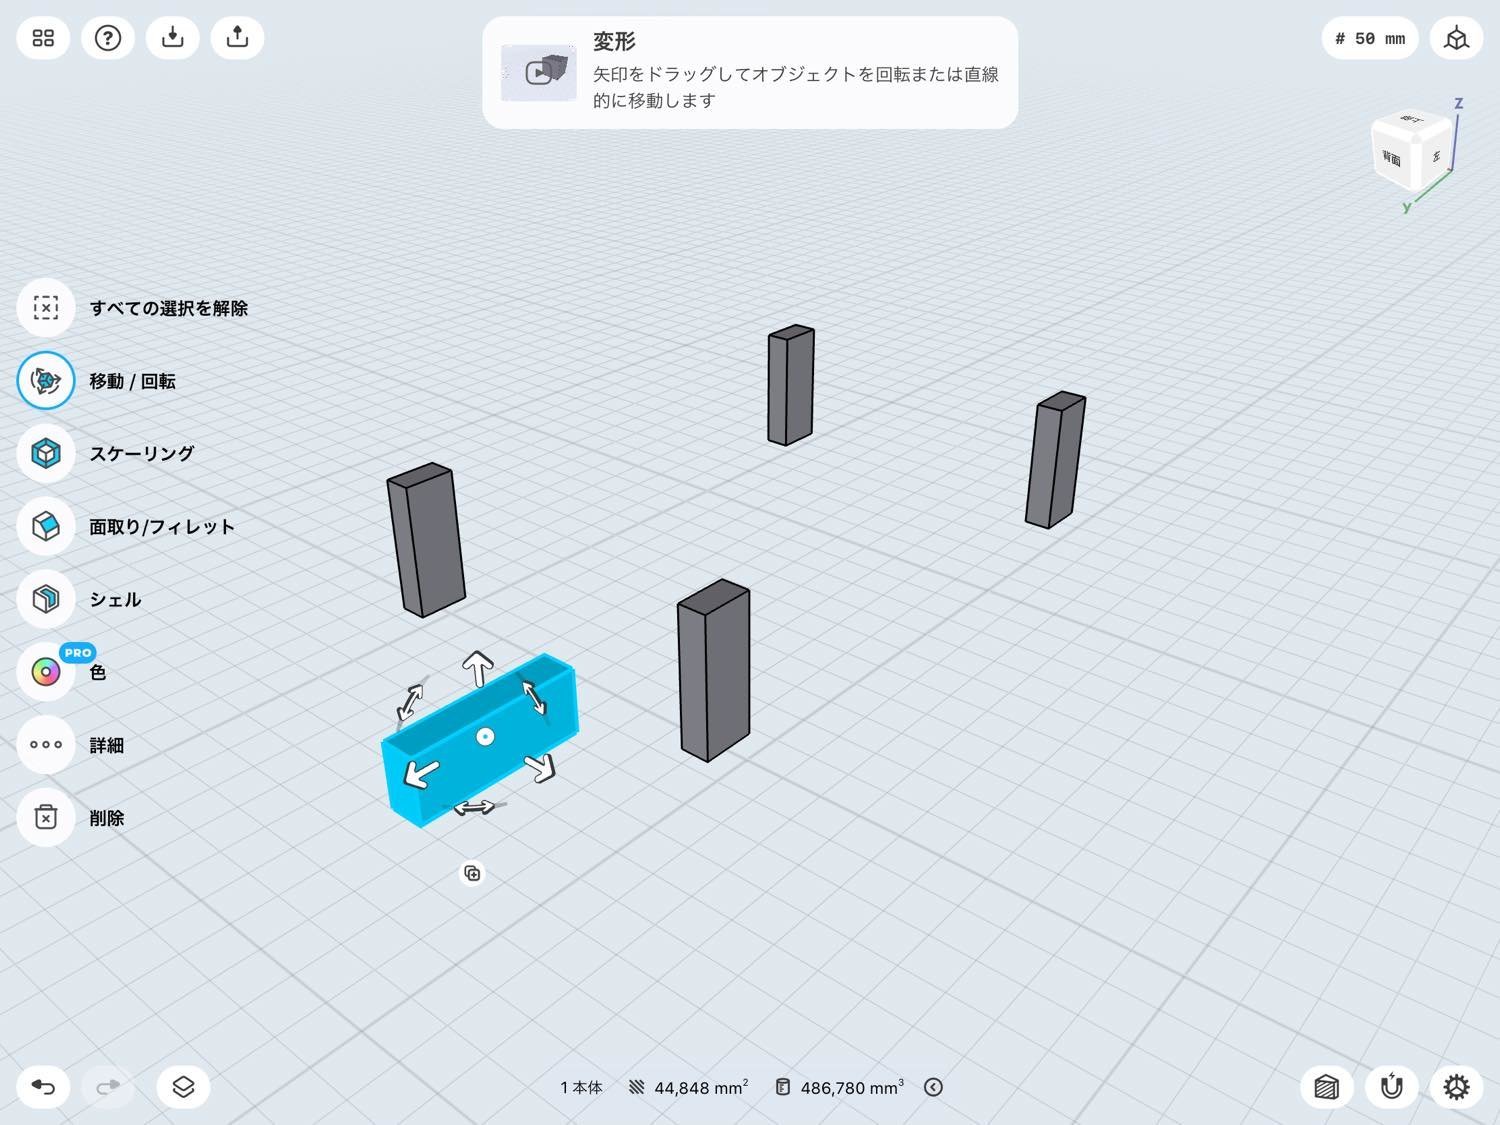Click the bottom rotation arrow handle

click(474, 807)
